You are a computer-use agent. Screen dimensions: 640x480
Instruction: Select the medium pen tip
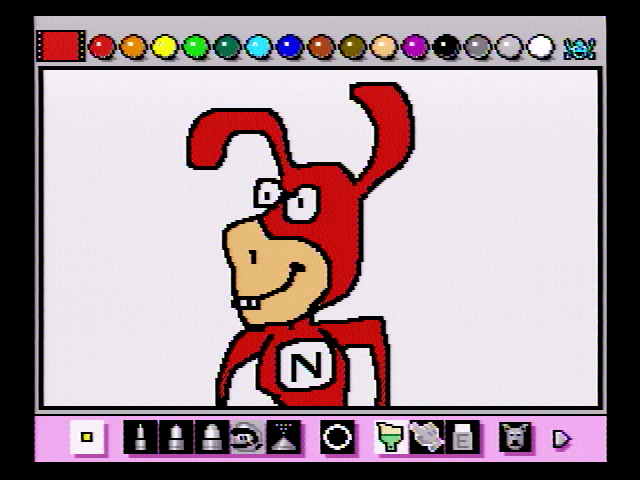[x=176, y=437]
